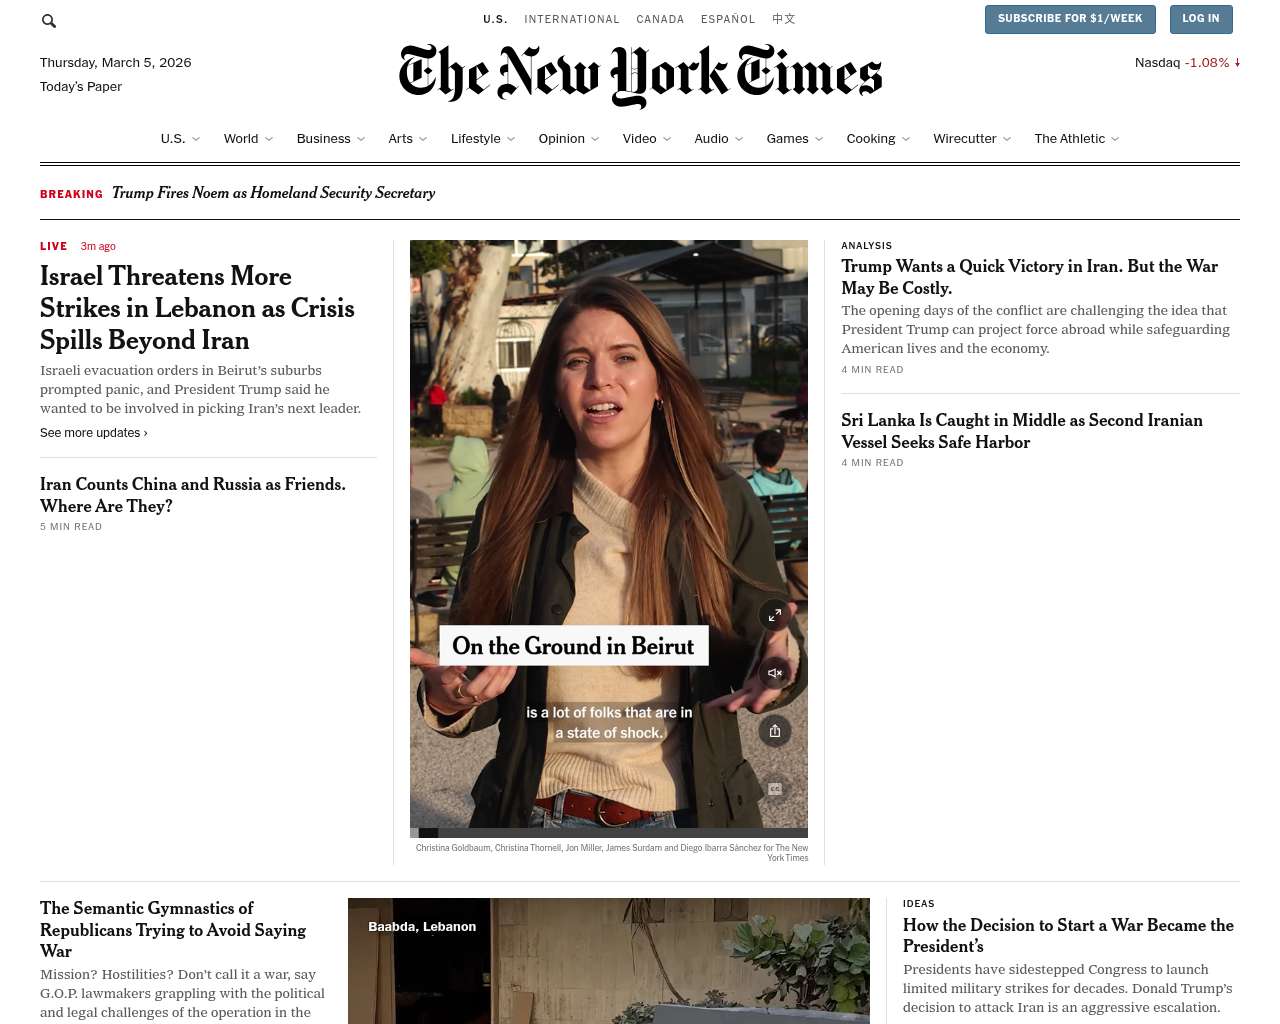Expand The Athletic dropdown chevron
The image size is (1280, 1024).
coord(1115,139)
